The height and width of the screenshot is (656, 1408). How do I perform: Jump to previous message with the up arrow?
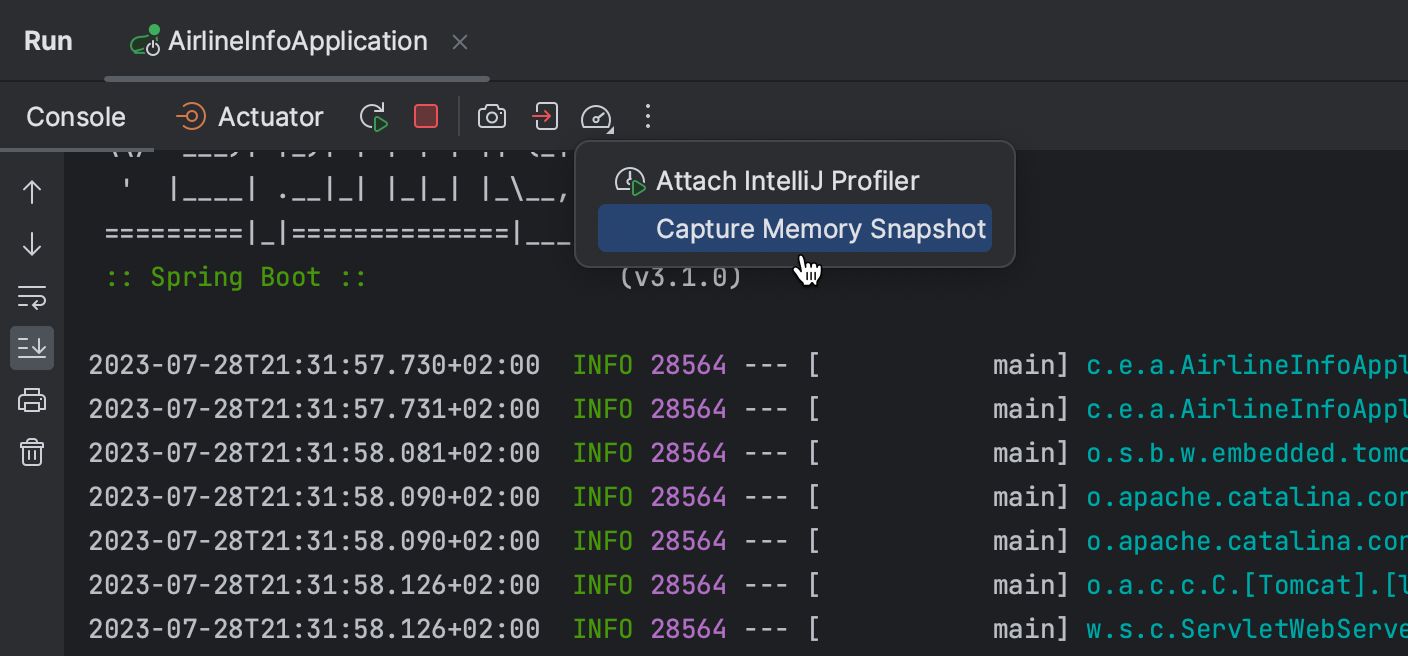pos(32,190)
